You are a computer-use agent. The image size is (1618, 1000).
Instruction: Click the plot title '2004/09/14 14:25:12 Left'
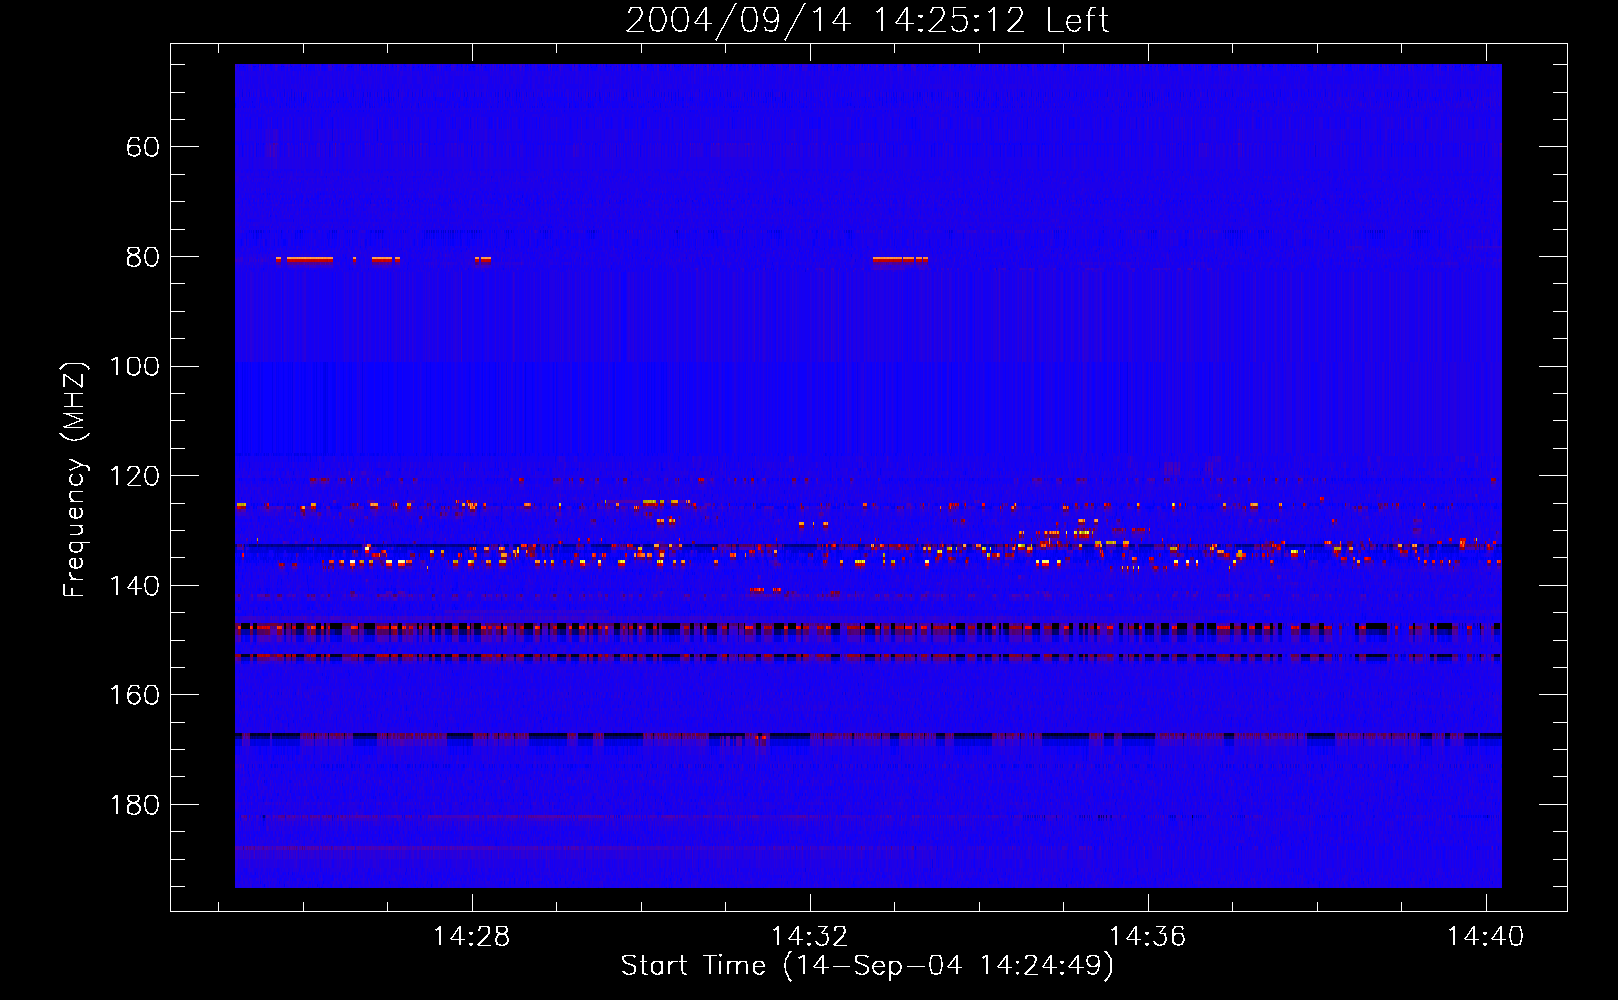867,21
